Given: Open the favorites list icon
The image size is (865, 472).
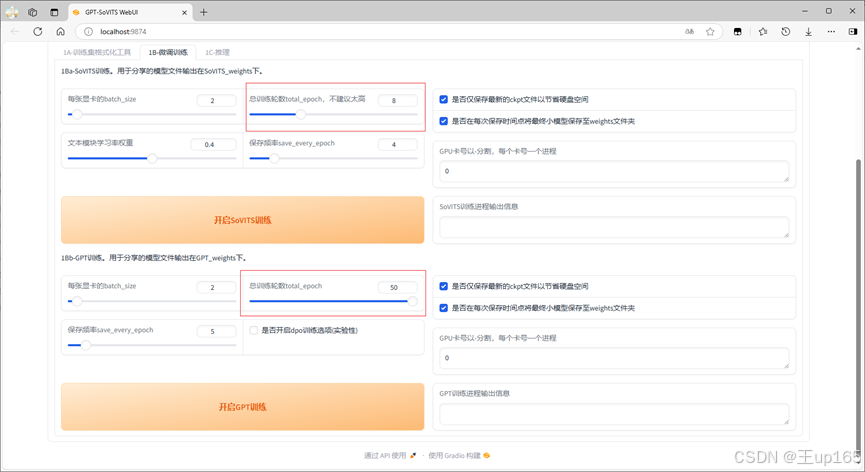Looking at the screenshot, I should [763, 31].
